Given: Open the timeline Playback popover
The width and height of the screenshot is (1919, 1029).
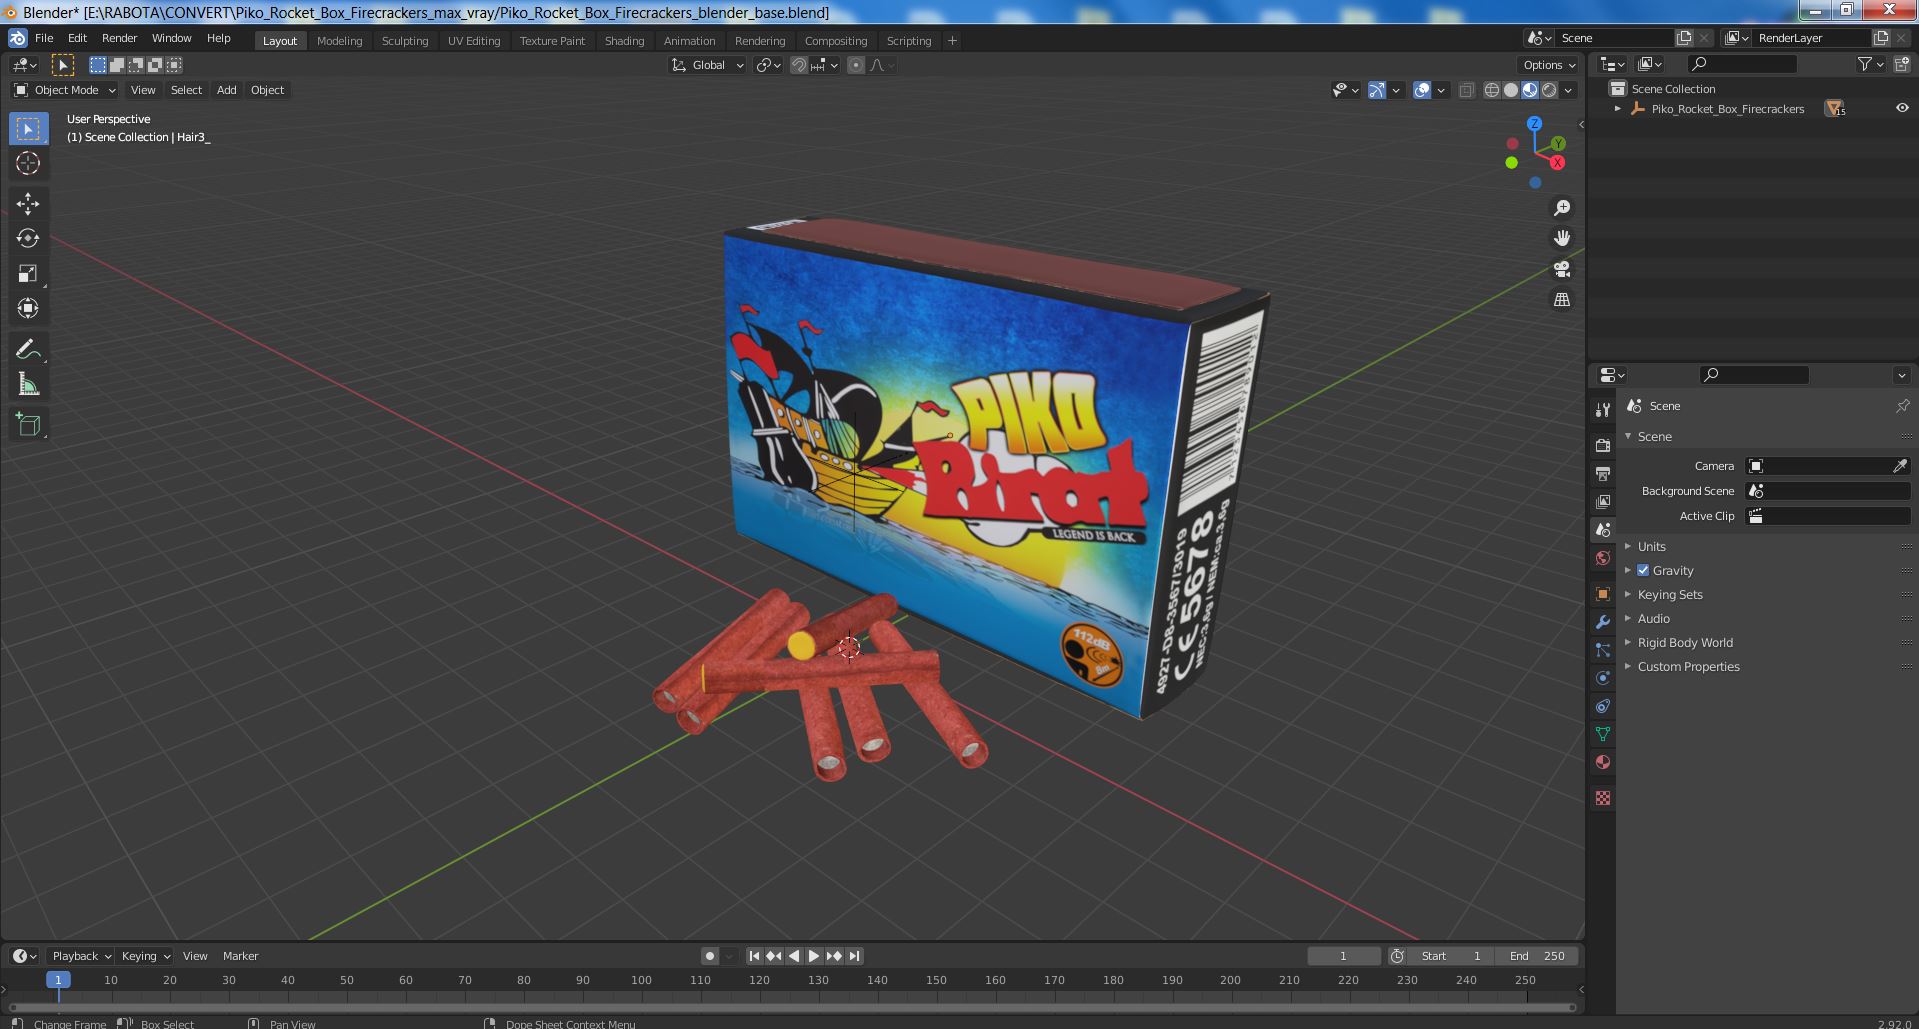Looking at the screenshot, I should click(80, 956).
